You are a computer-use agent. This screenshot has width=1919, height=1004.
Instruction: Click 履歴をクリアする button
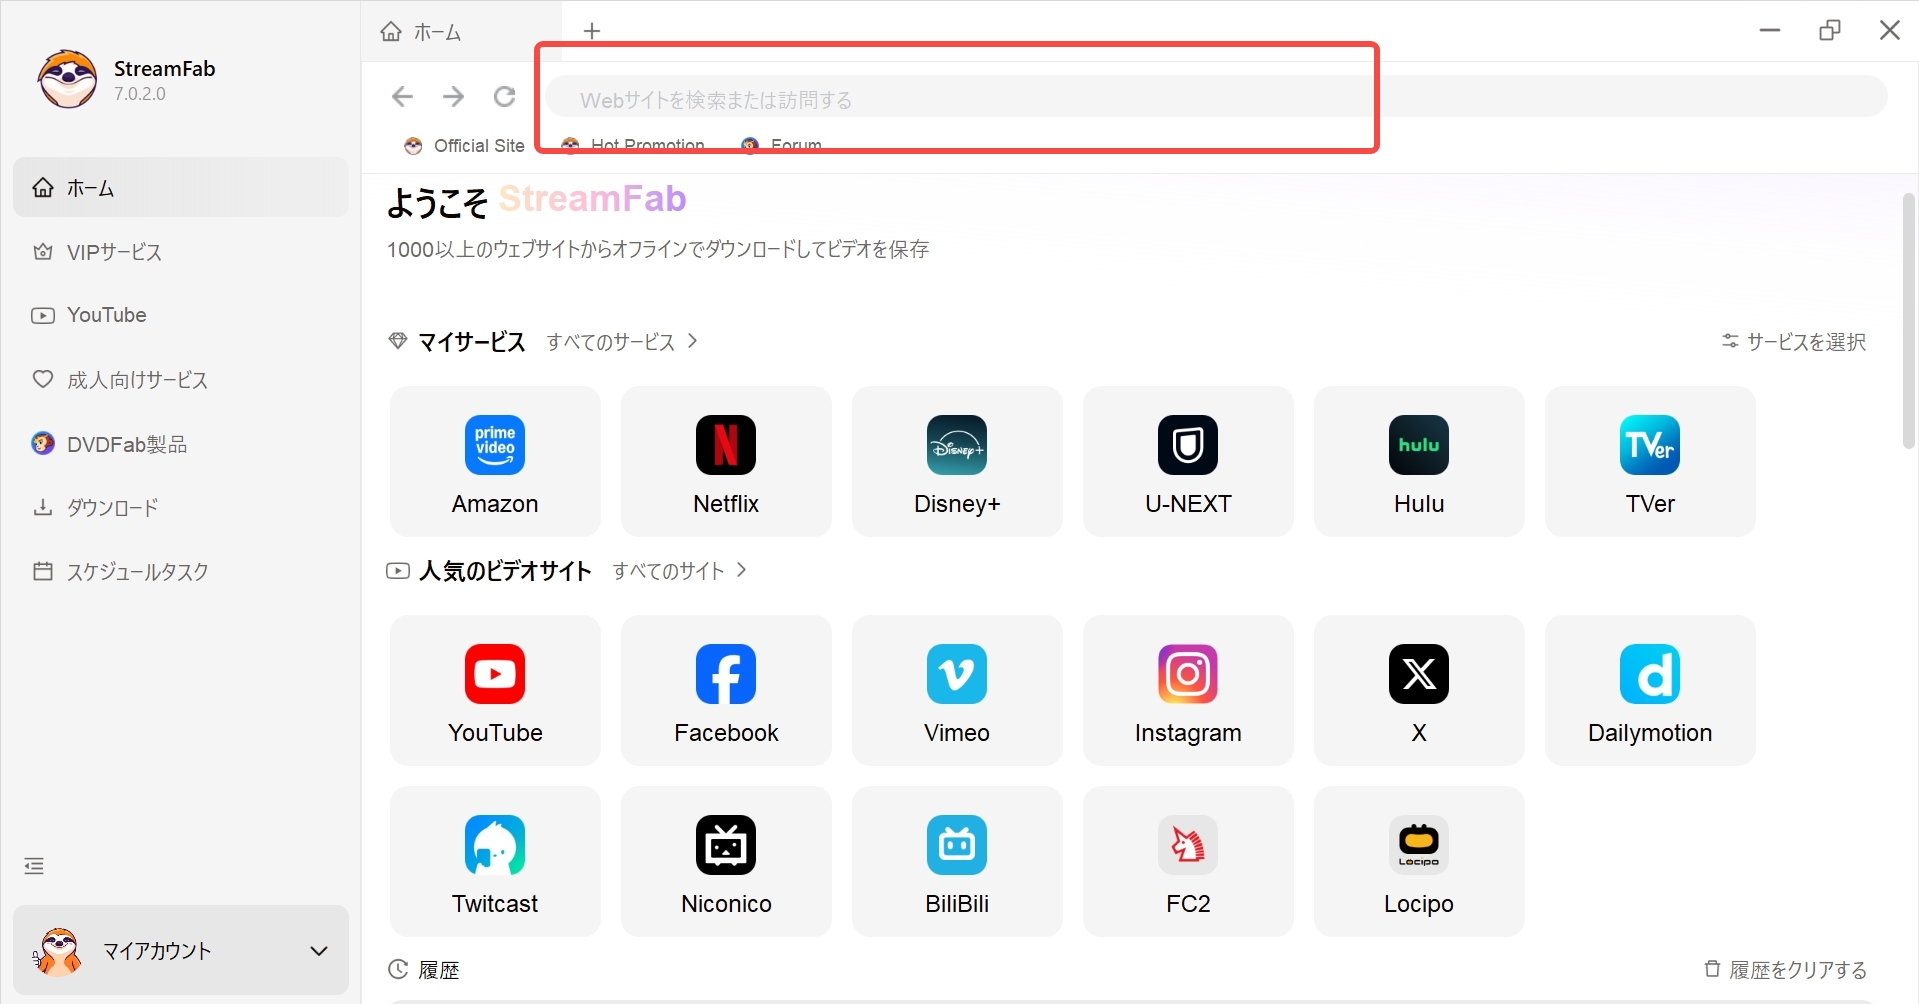click(1786, 970)
